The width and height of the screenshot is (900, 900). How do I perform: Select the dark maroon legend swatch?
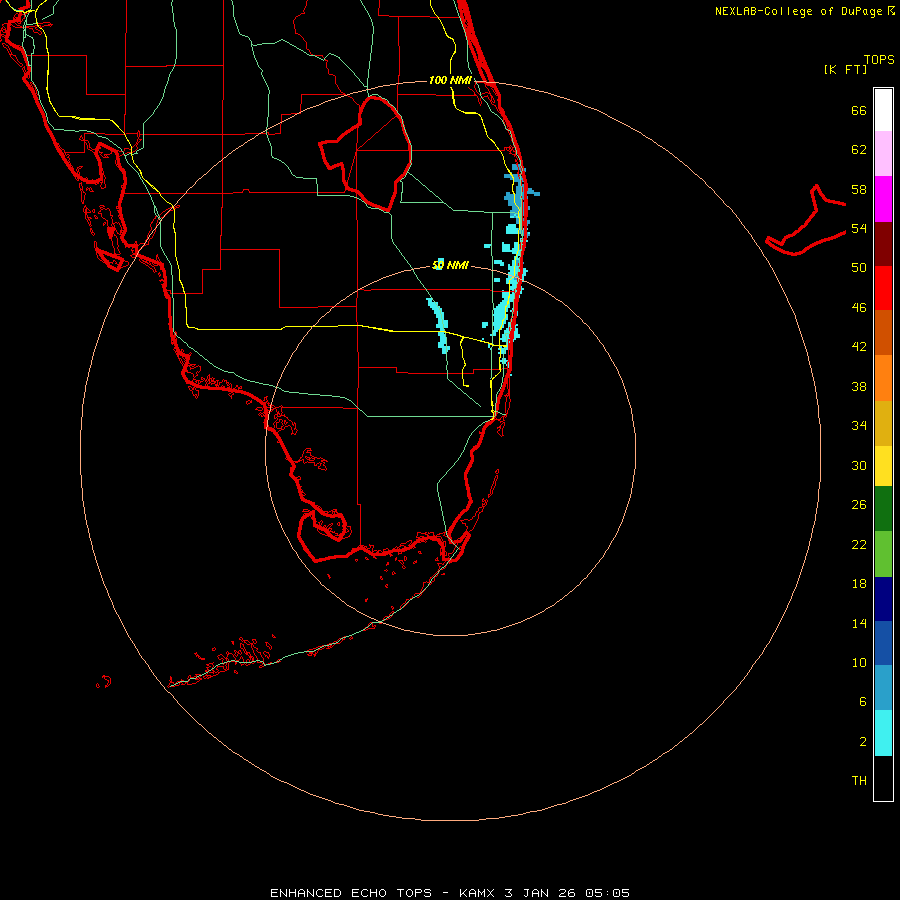pyautogui.click(x=883, y=244)
